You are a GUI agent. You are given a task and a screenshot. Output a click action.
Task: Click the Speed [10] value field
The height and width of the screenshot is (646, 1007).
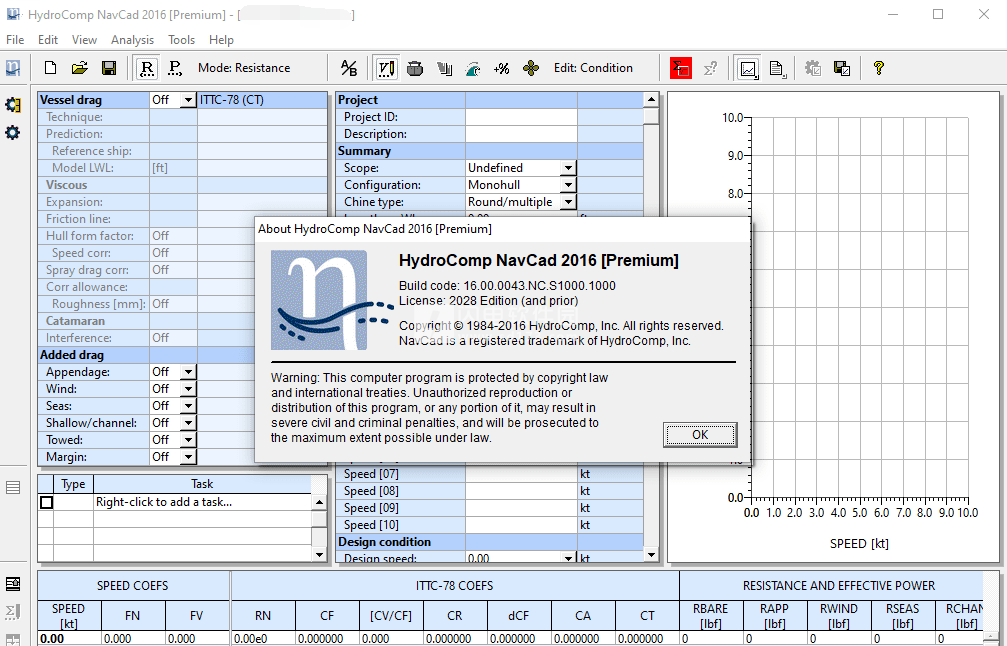521,525
